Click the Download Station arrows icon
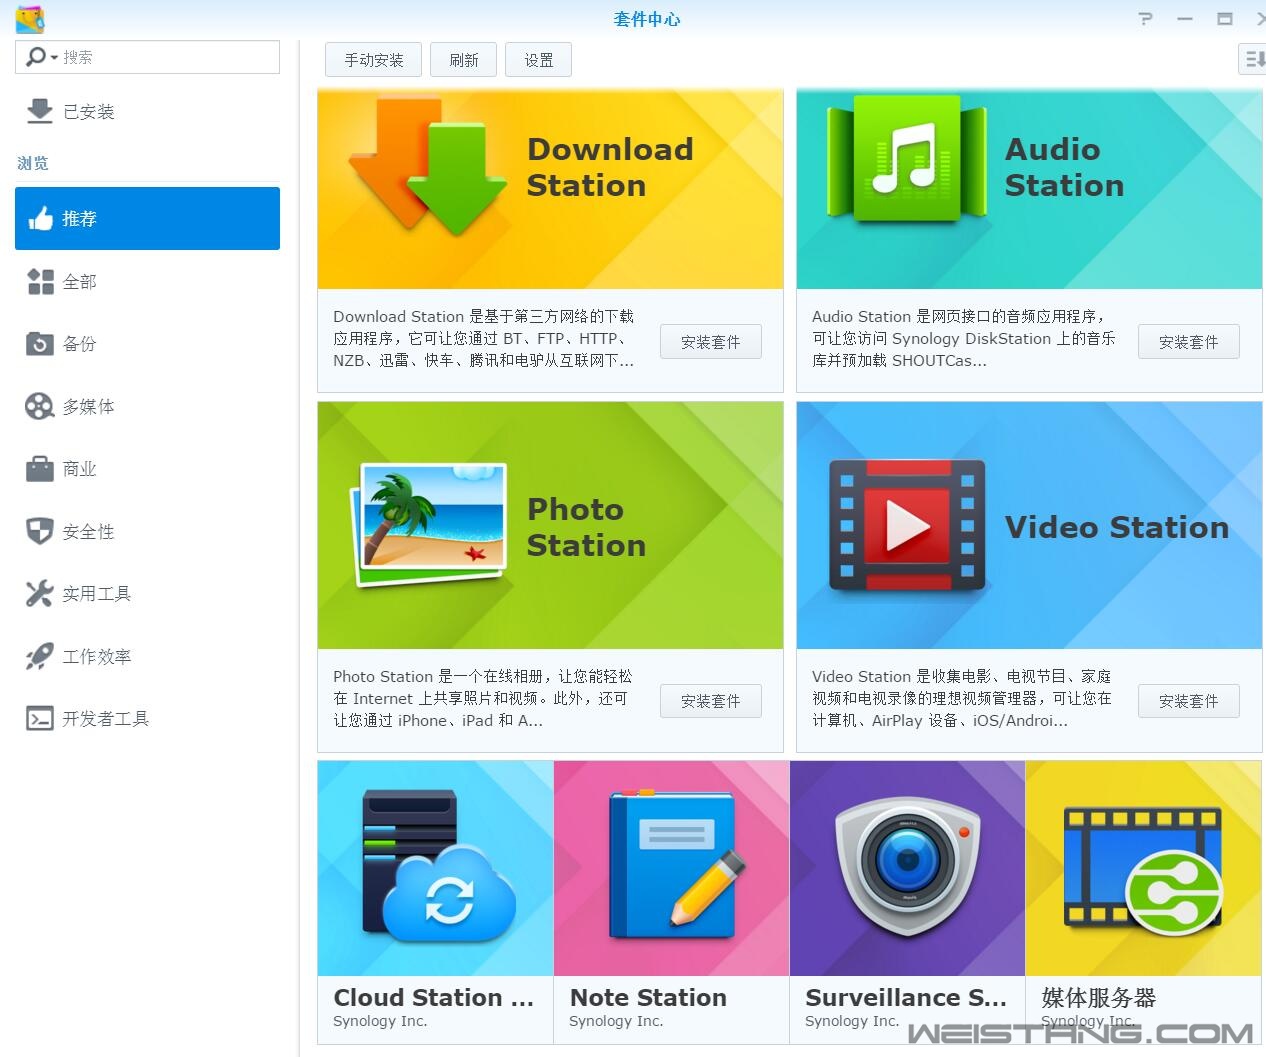1266x1057 pixels. tap(428, 165)
